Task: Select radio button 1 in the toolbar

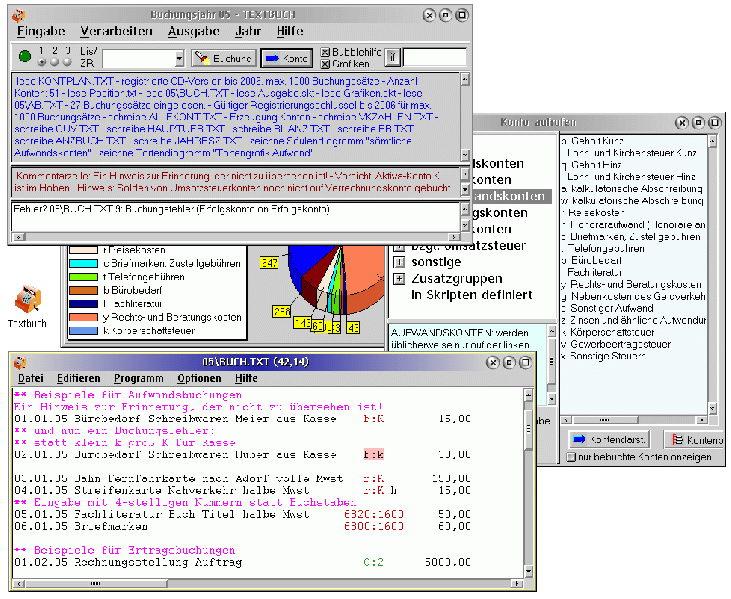Action: [41, 62]
